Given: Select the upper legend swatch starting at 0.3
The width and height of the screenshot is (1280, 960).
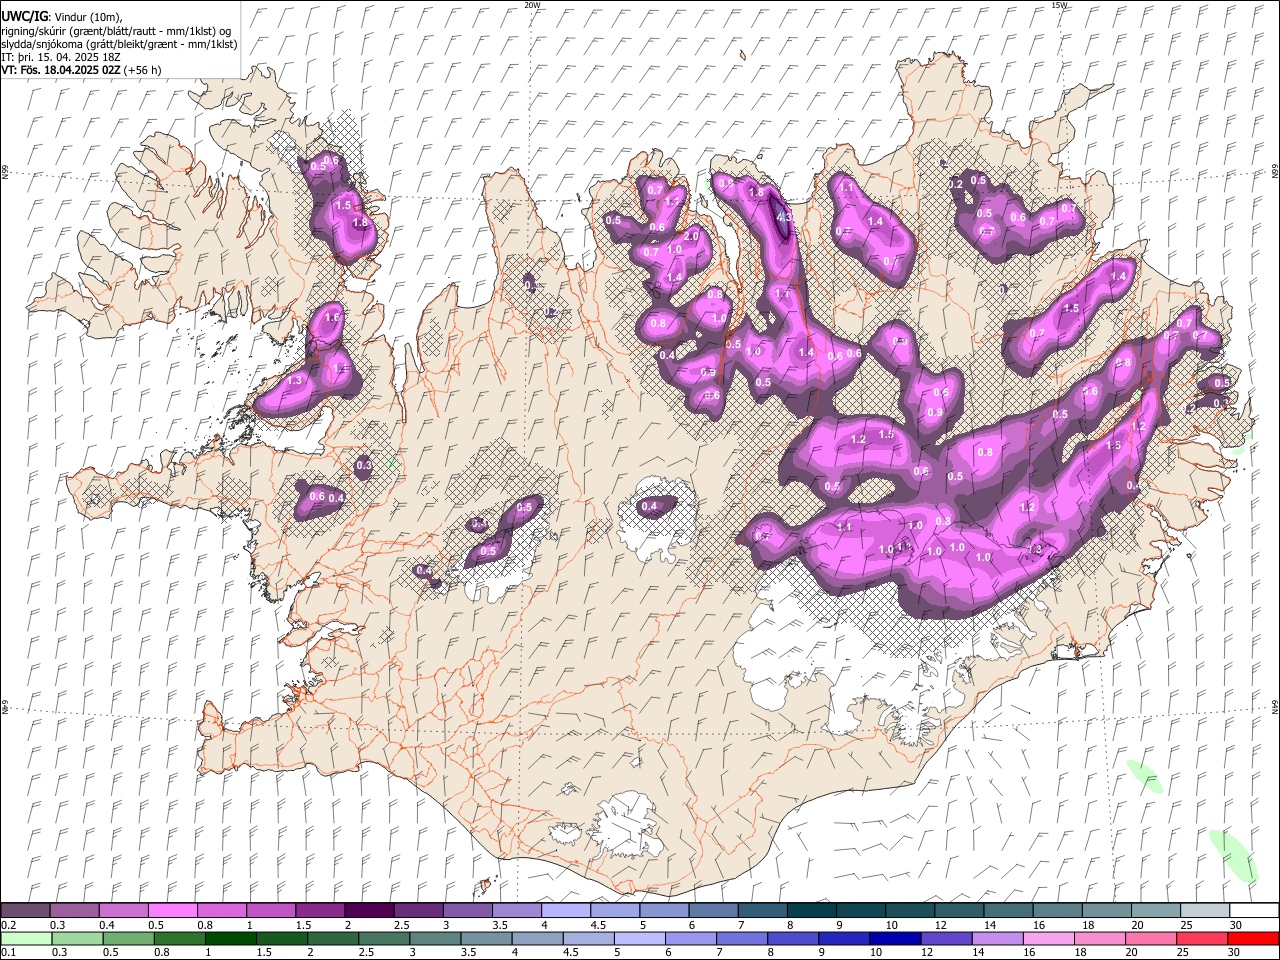Looking at the screenshot, I should [75, 911].
